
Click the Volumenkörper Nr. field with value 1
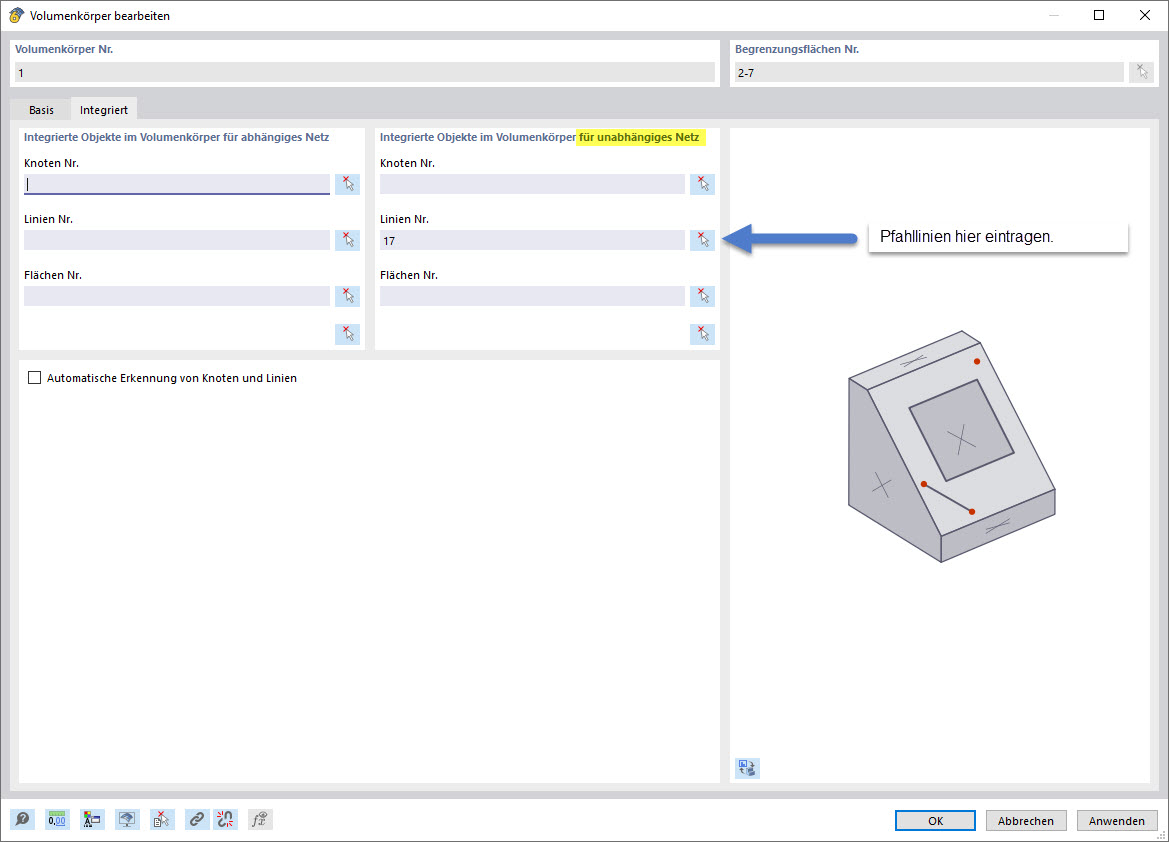[365, 72]
